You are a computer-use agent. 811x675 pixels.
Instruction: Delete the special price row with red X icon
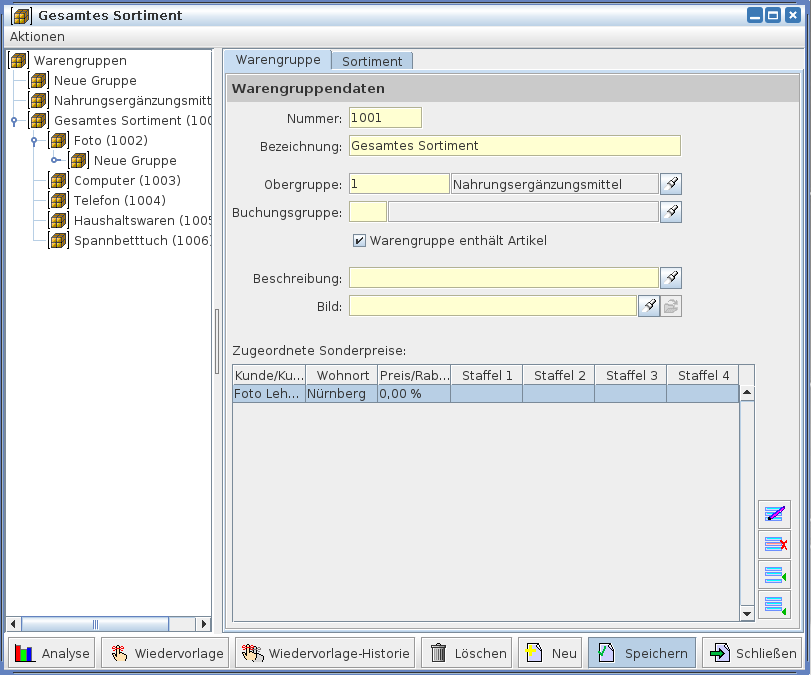point(773,544)
